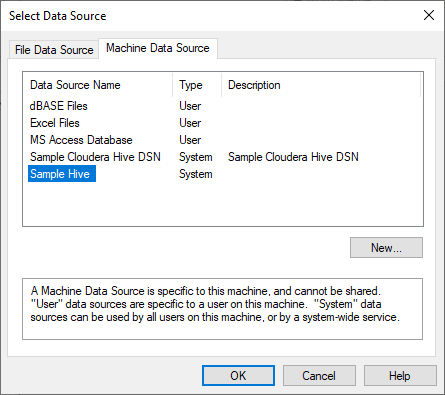This screenshot has width=445, height=395.
Task: Close the Select Data Source window
Action: tap(429, 15)
